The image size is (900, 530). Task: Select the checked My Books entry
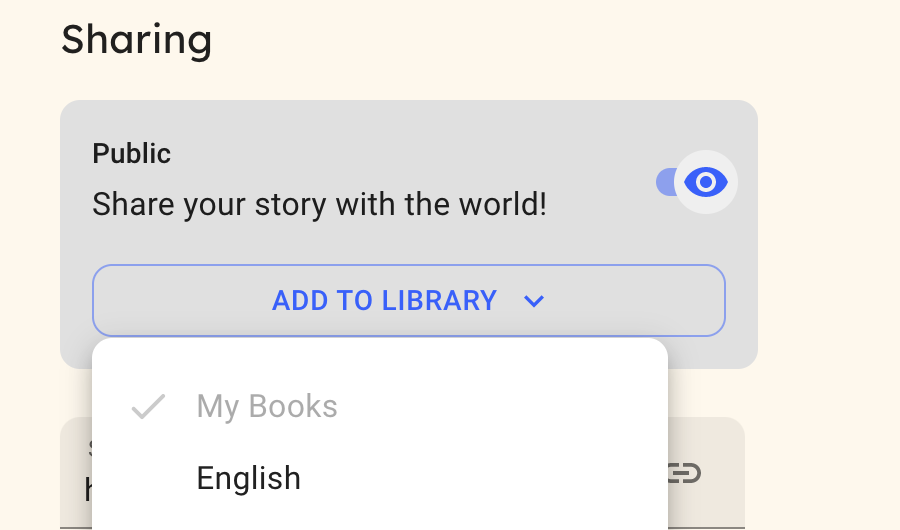(379, 407)
